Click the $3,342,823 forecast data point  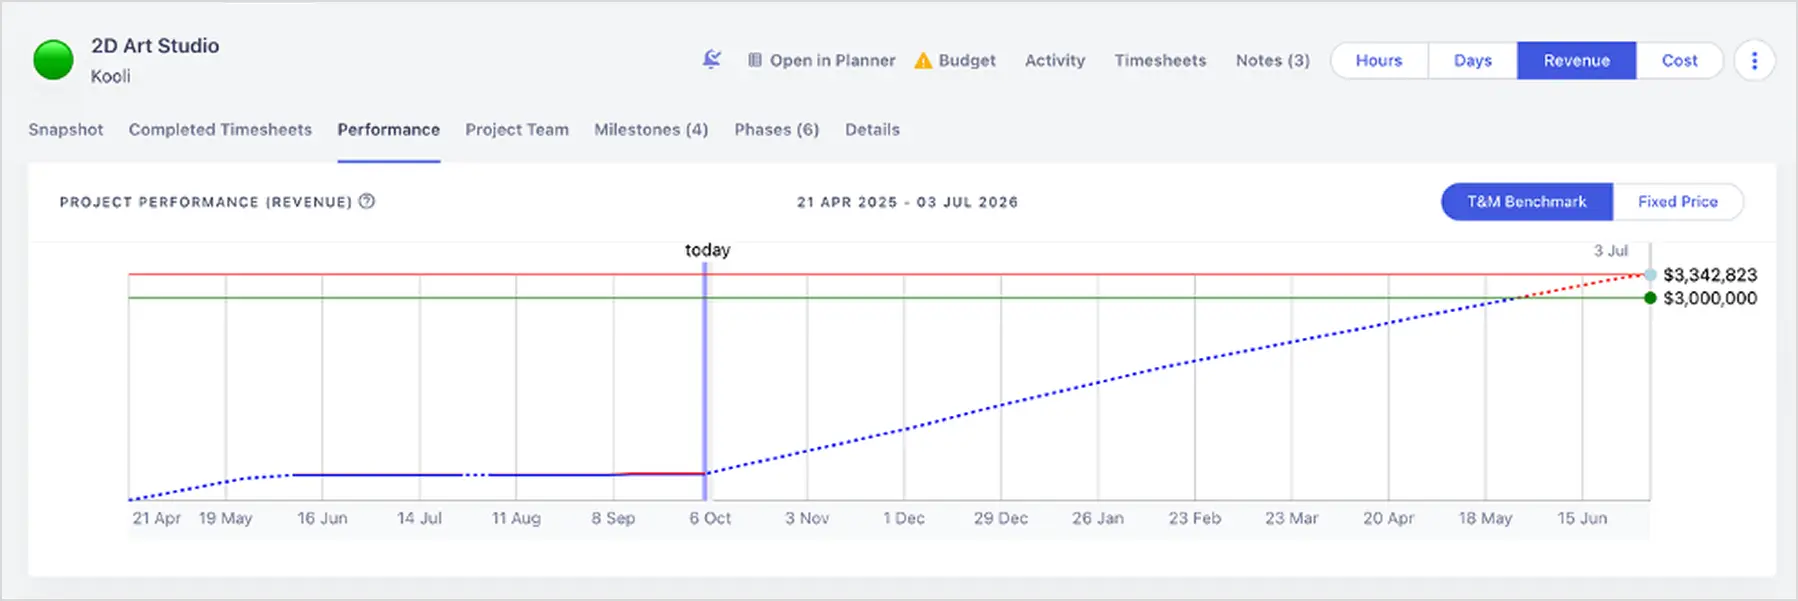1650,274
